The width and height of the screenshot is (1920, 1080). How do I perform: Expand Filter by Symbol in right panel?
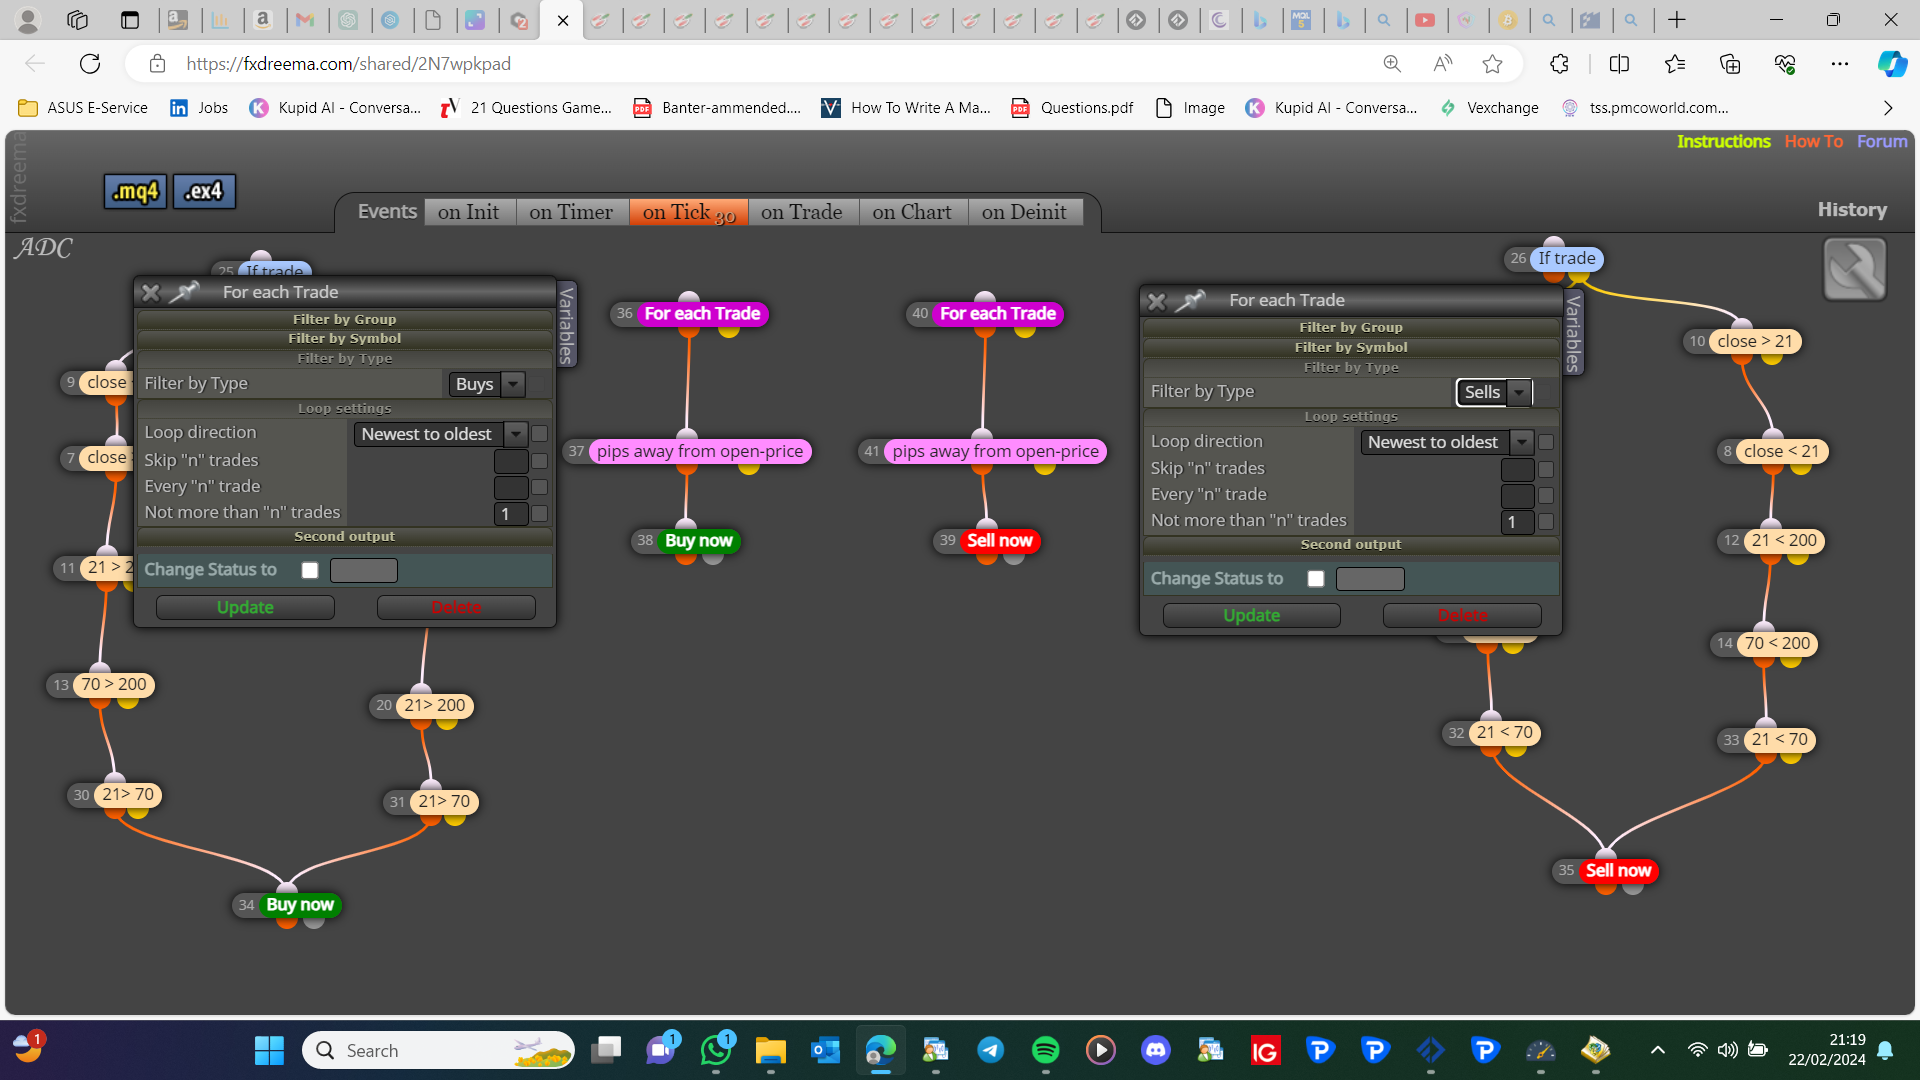[x=1351, y=347]
